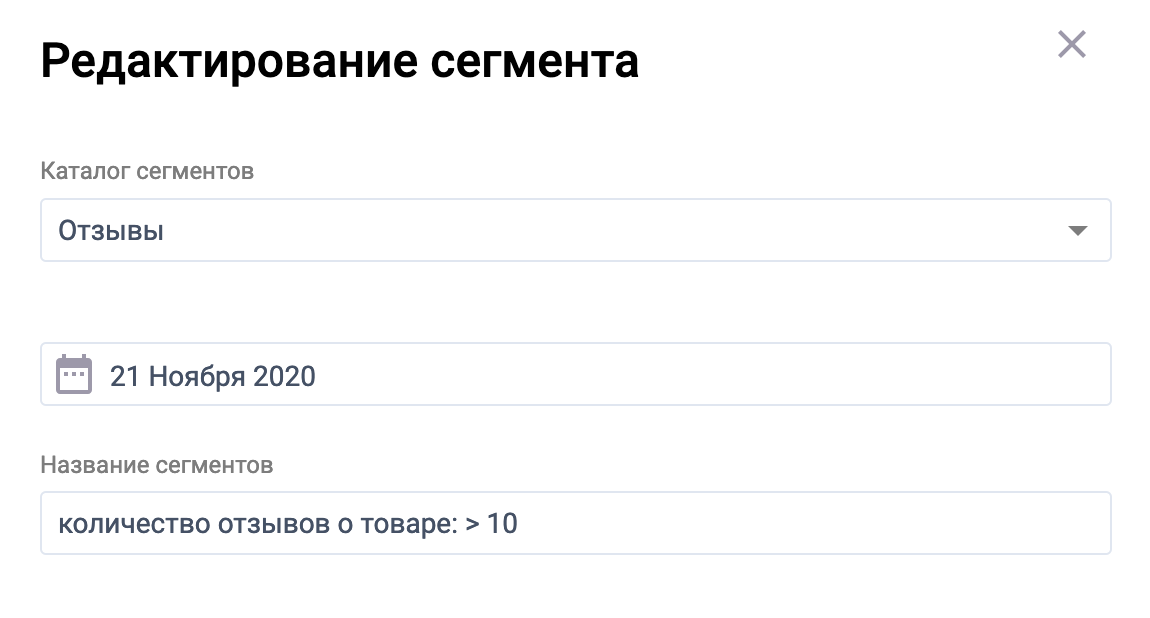Image resolution: width=1150 pixels, height=618 pixels.
Task: Select the Отзывы catalog value
Action: [111, 231]
